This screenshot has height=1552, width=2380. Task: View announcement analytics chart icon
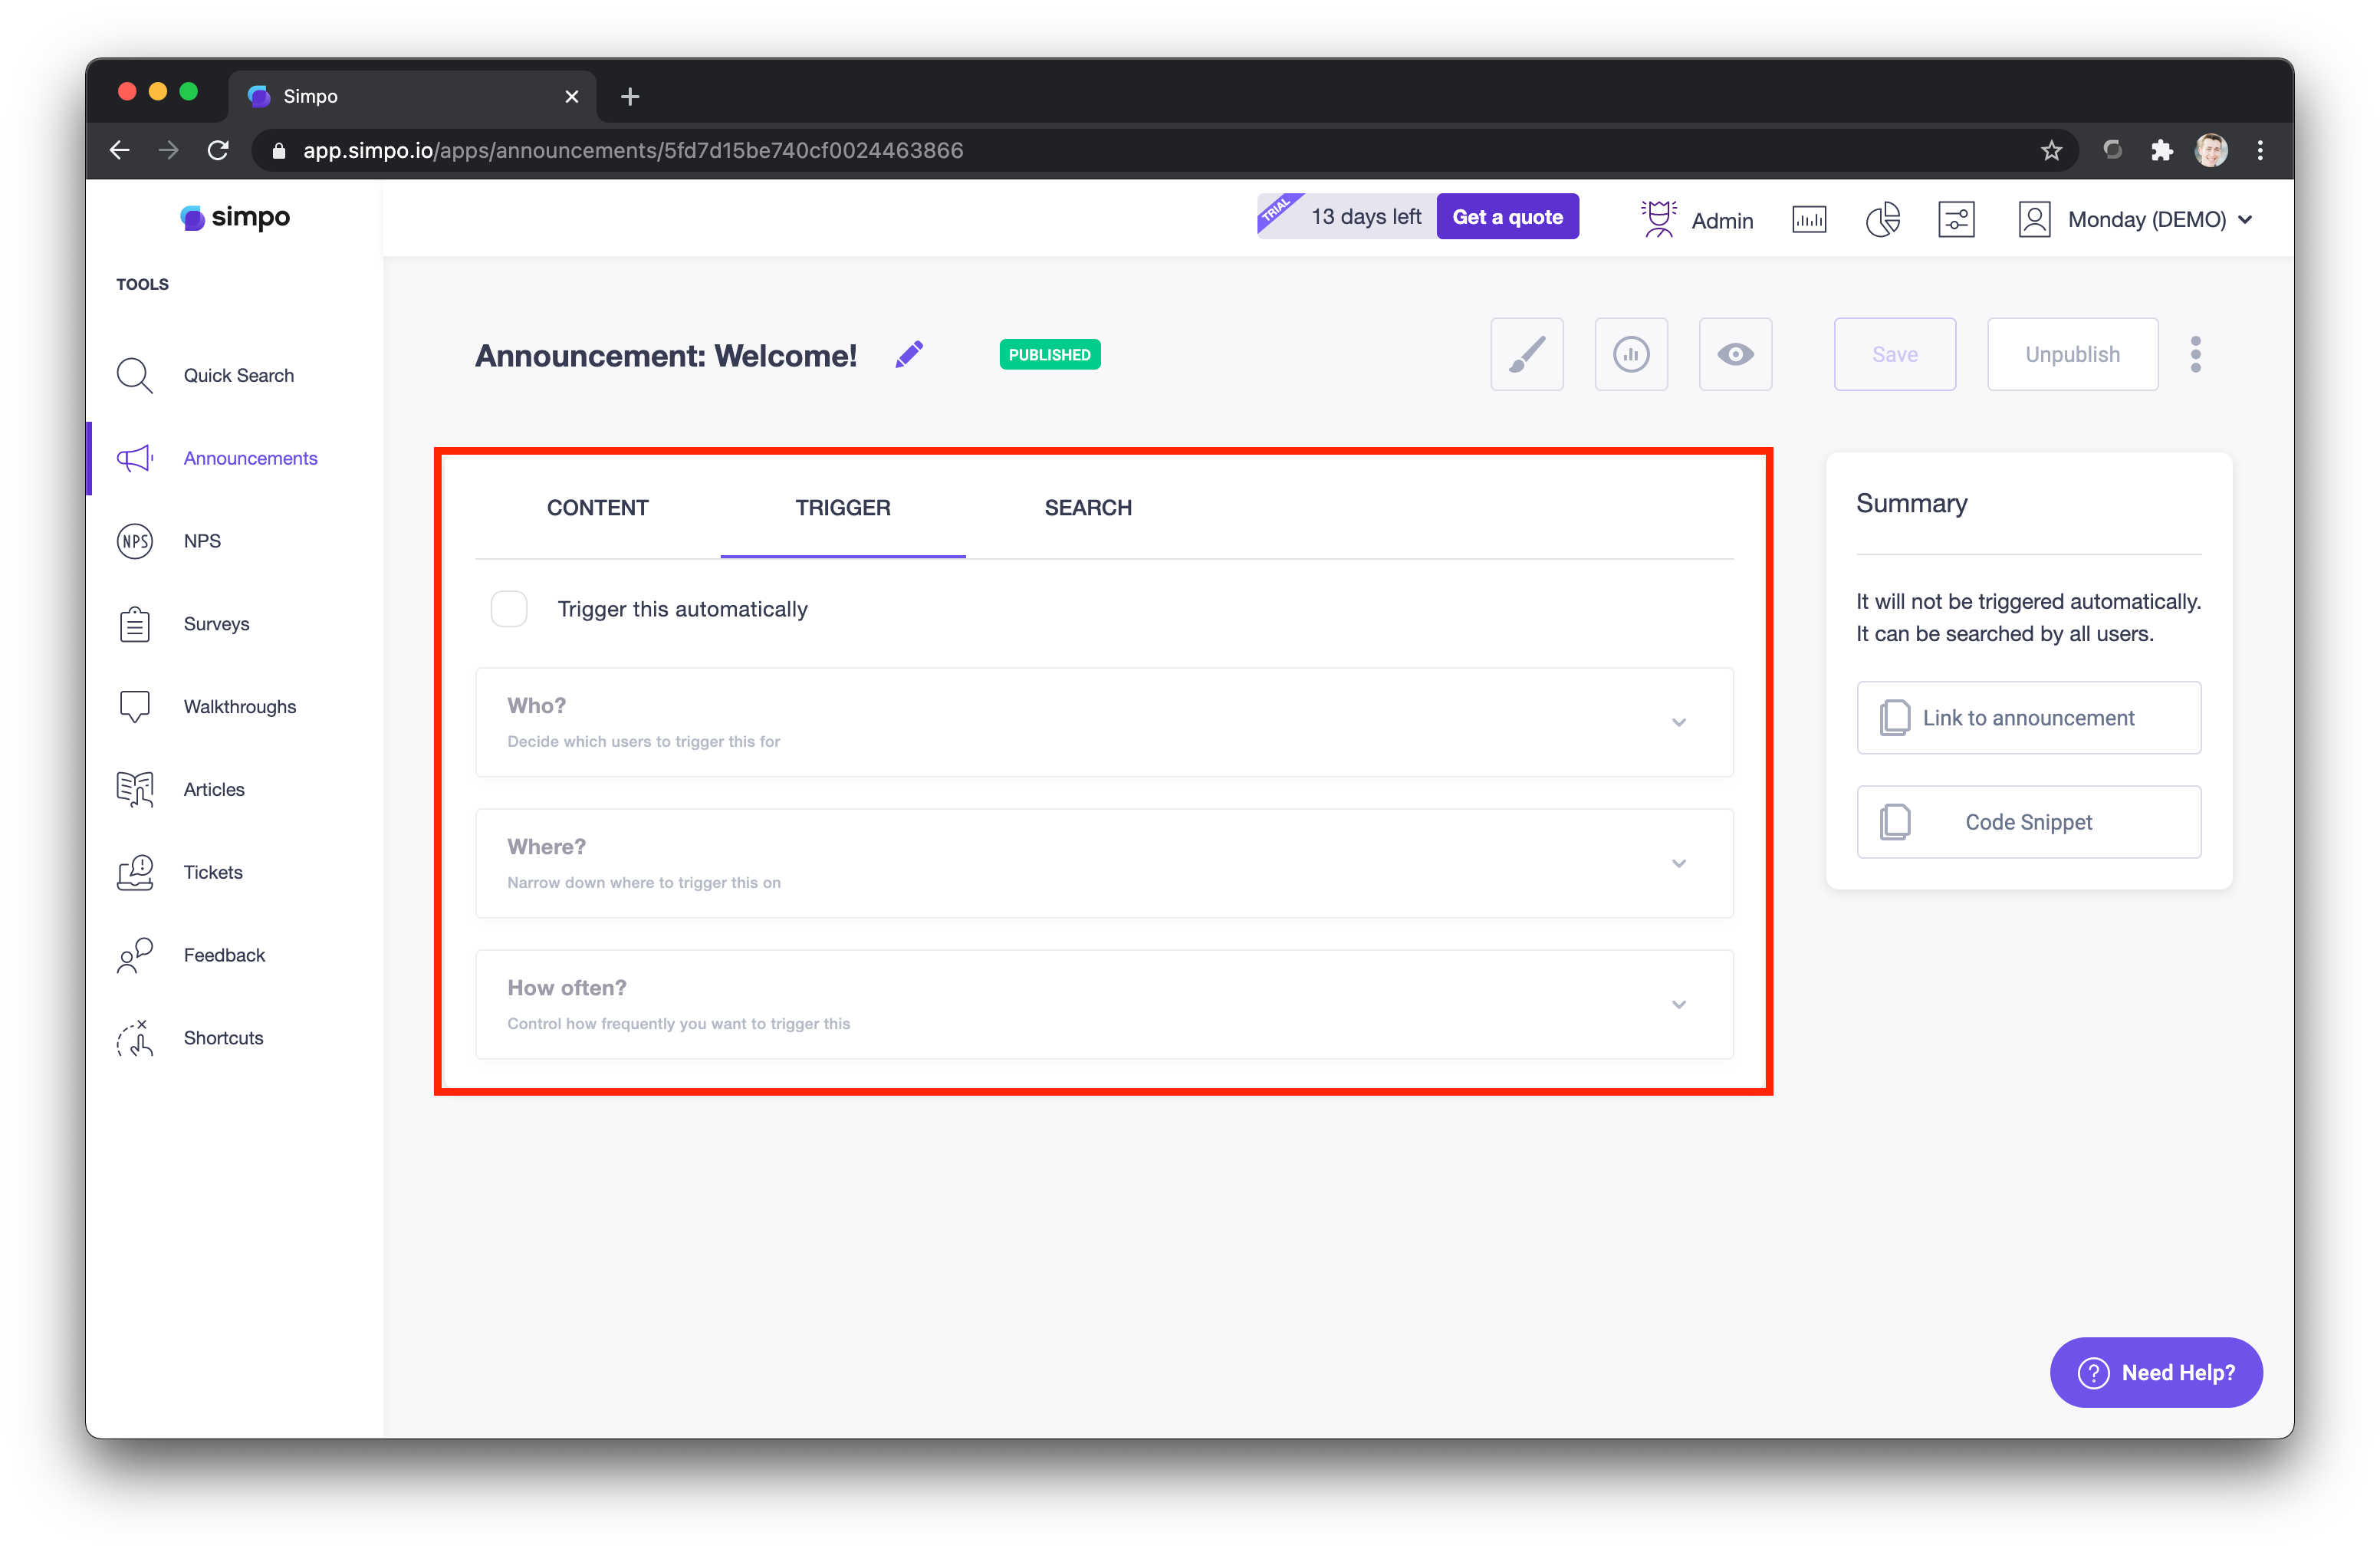(1630, 354)
